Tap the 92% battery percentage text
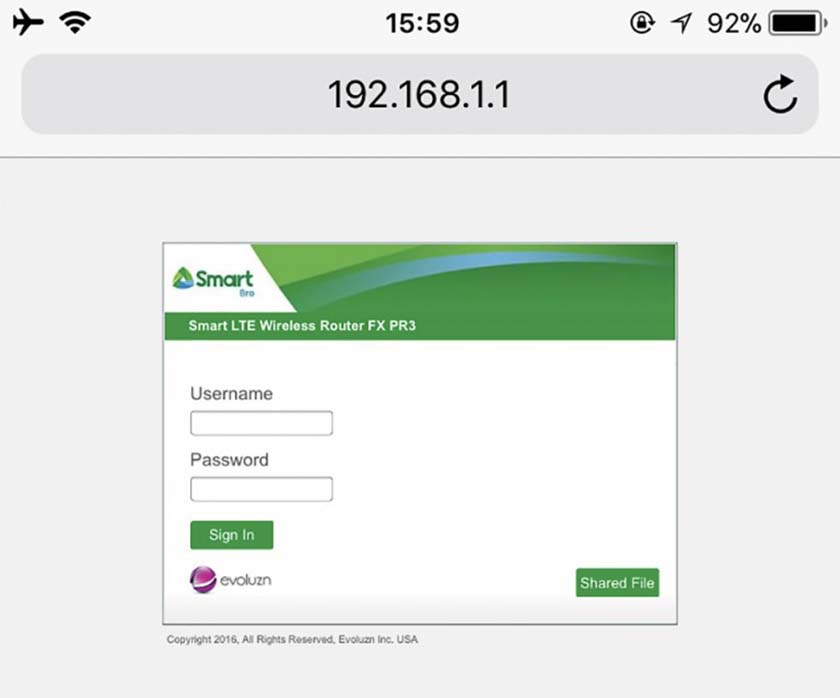 734,23
